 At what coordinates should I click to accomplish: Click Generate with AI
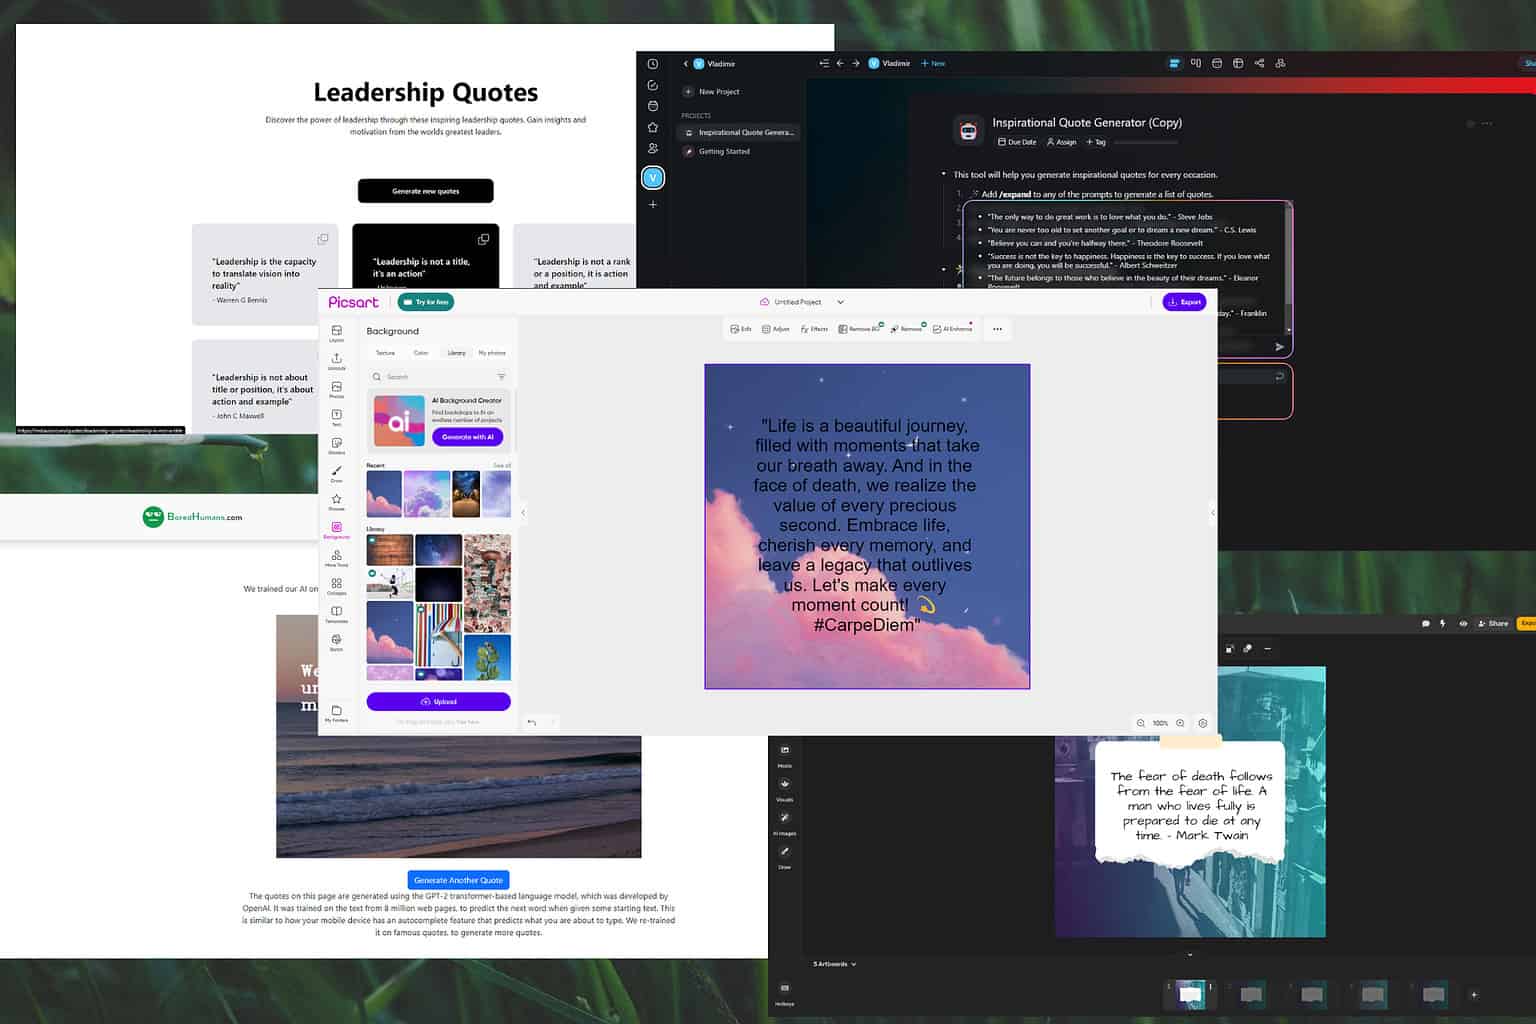[x=467, y=437]
